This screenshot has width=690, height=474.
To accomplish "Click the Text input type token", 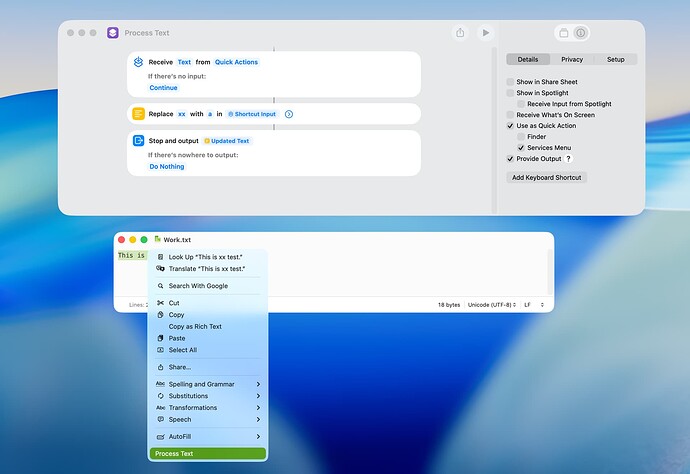I will [184, 62].
